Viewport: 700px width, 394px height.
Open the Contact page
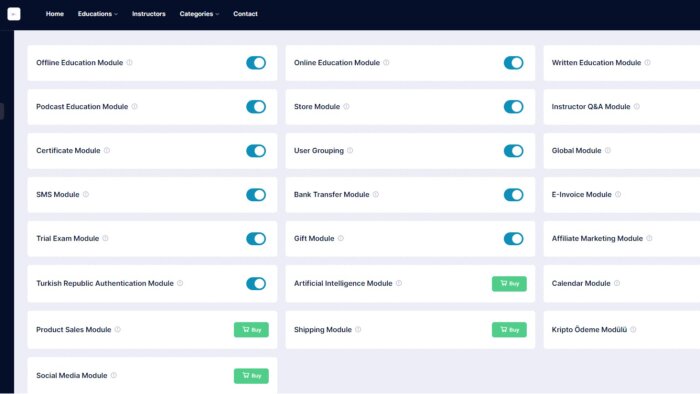click(x=245, y=14)
